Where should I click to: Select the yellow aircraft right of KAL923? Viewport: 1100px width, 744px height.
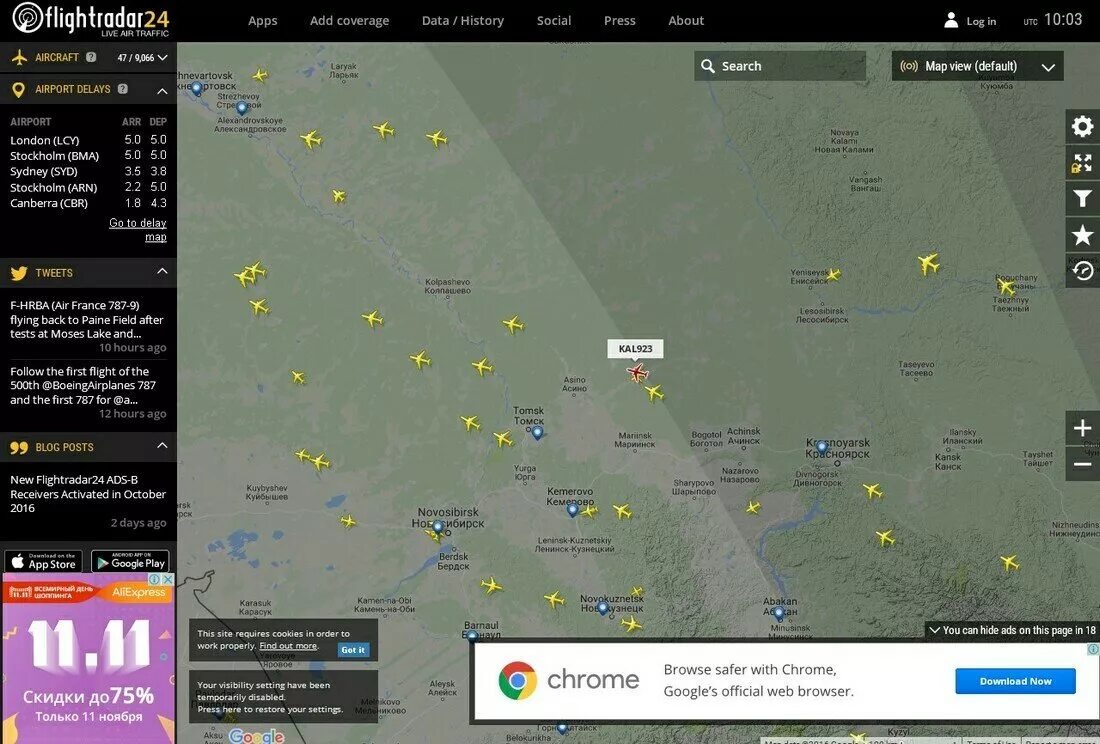tap(655, 393)
